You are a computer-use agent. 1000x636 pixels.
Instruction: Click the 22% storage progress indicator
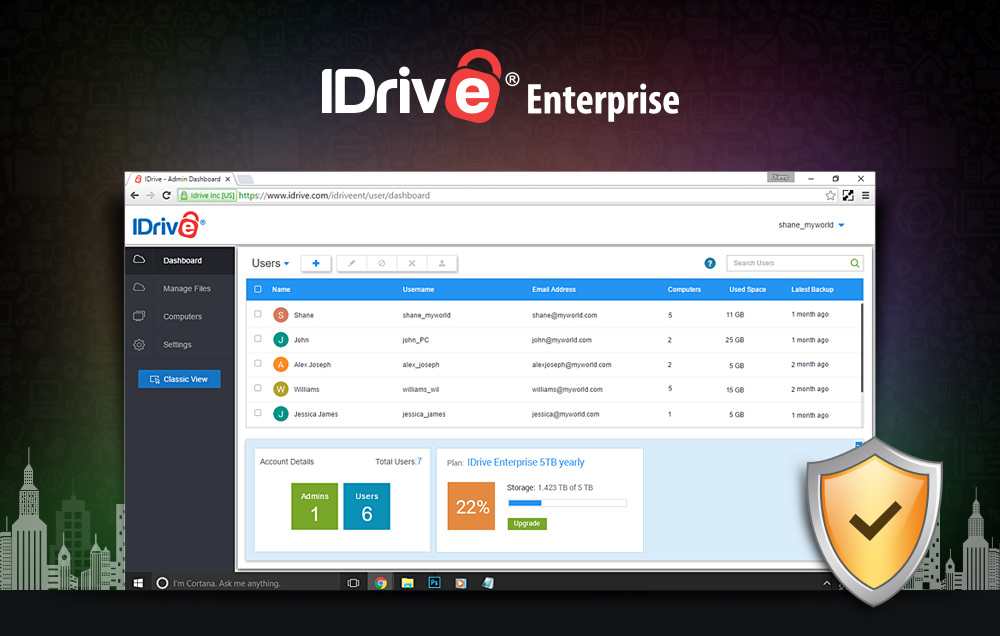(471, 507)
